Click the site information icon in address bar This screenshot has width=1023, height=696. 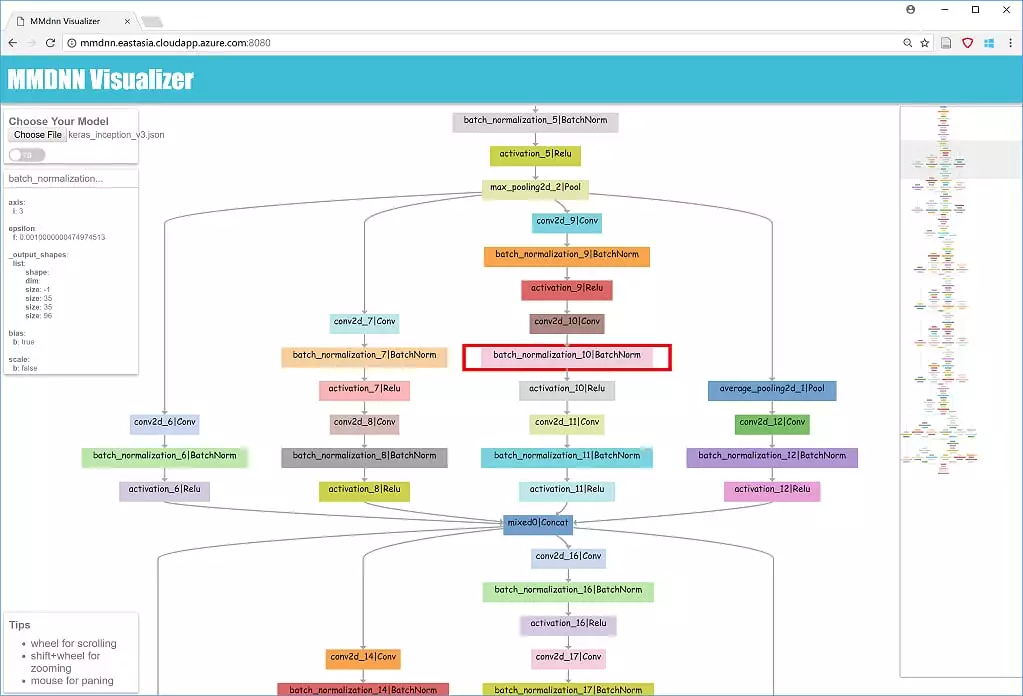click(72, 43)
